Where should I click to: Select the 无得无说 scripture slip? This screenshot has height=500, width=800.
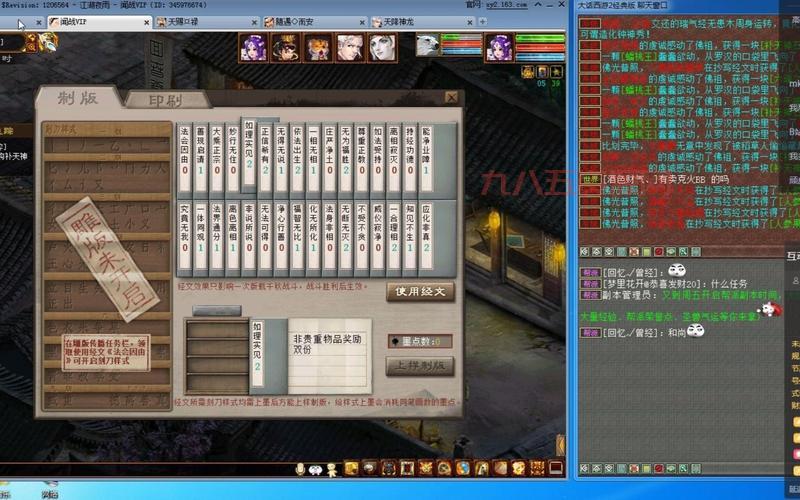click(281, 159)
